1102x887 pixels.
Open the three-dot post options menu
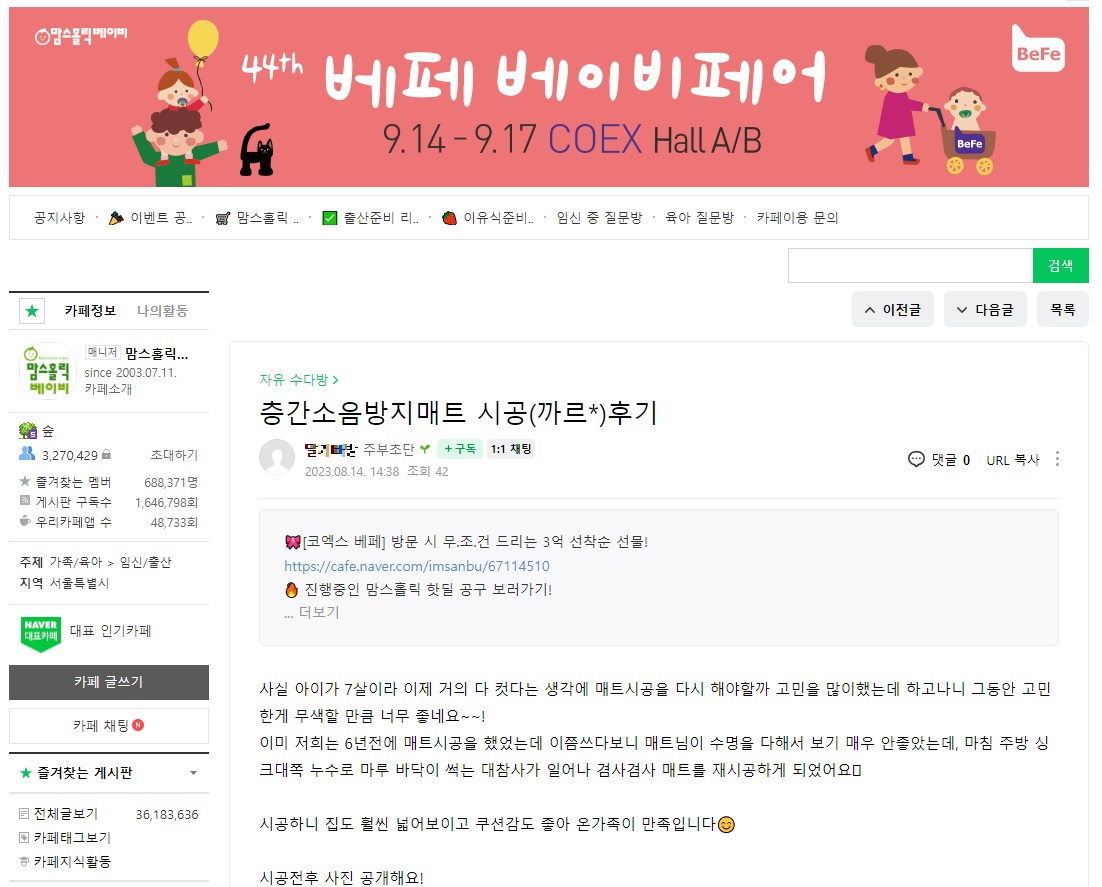pos(1057,460)
